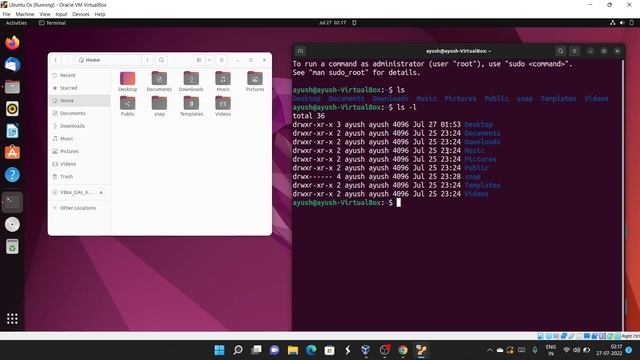The width and height of the screenshot is (640, 360).
Task: Open Rhythmbox music player in the dock
Action: 12,109
